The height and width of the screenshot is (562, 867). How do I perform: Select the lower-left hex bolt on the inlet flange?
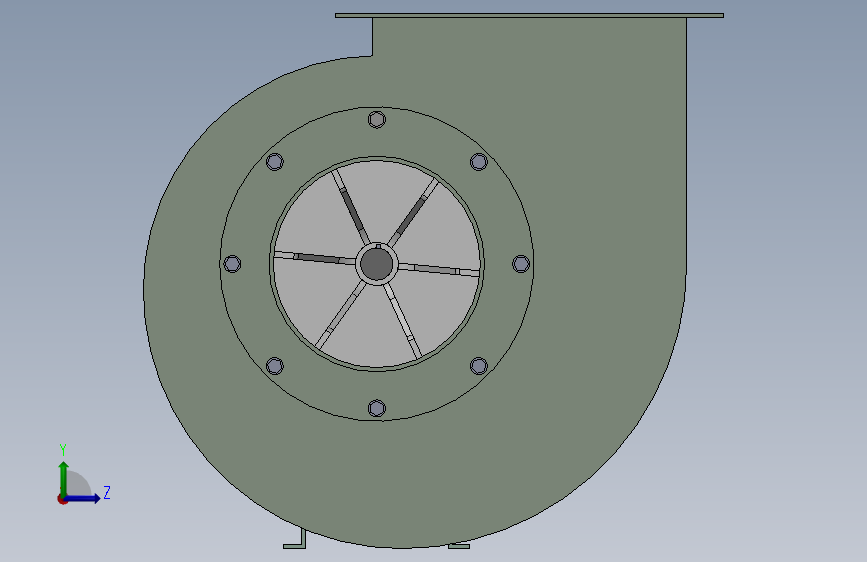275,366
